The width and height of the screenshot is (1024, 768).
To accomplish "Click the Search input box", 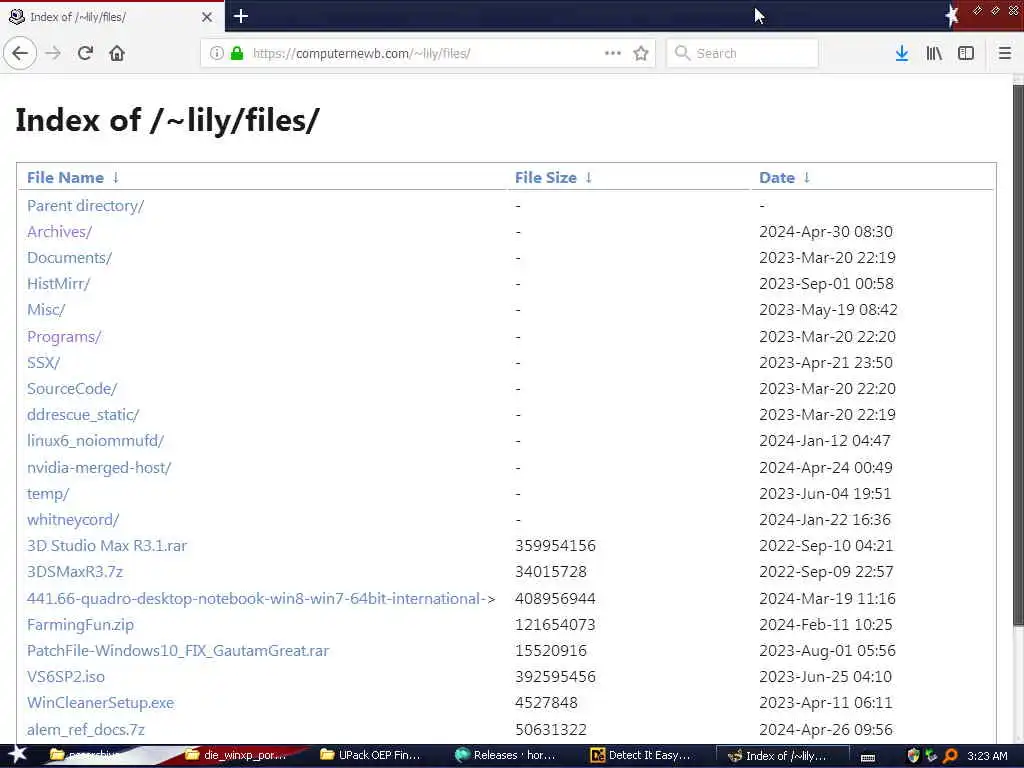I will pos(743,53).
